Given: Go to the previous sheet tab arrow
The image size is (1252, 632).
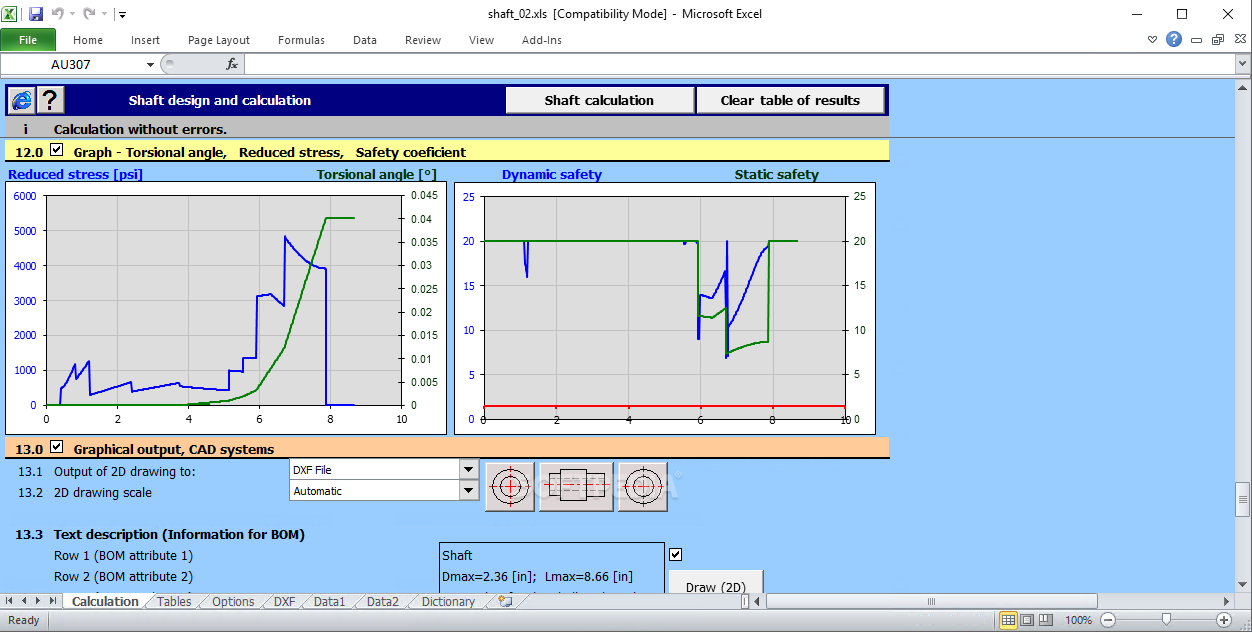Looking at the screenshot, I should (x=25, y=601).
